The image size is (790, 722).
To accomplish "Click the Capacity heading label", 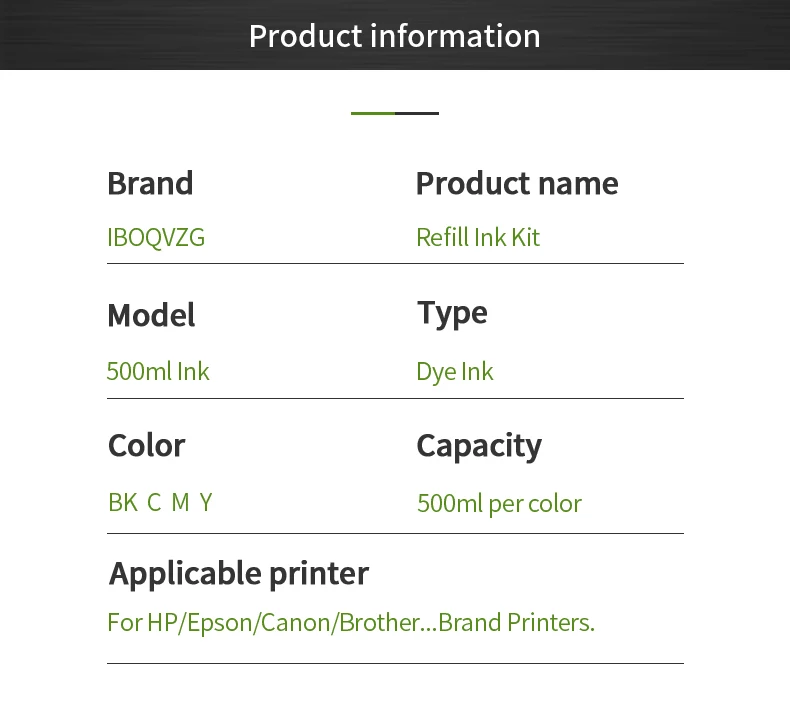I will pos(478,446).
